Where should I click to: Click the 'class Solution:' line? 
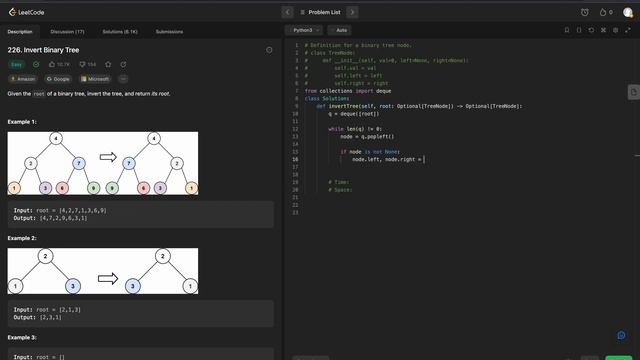(x=327, y=98)
